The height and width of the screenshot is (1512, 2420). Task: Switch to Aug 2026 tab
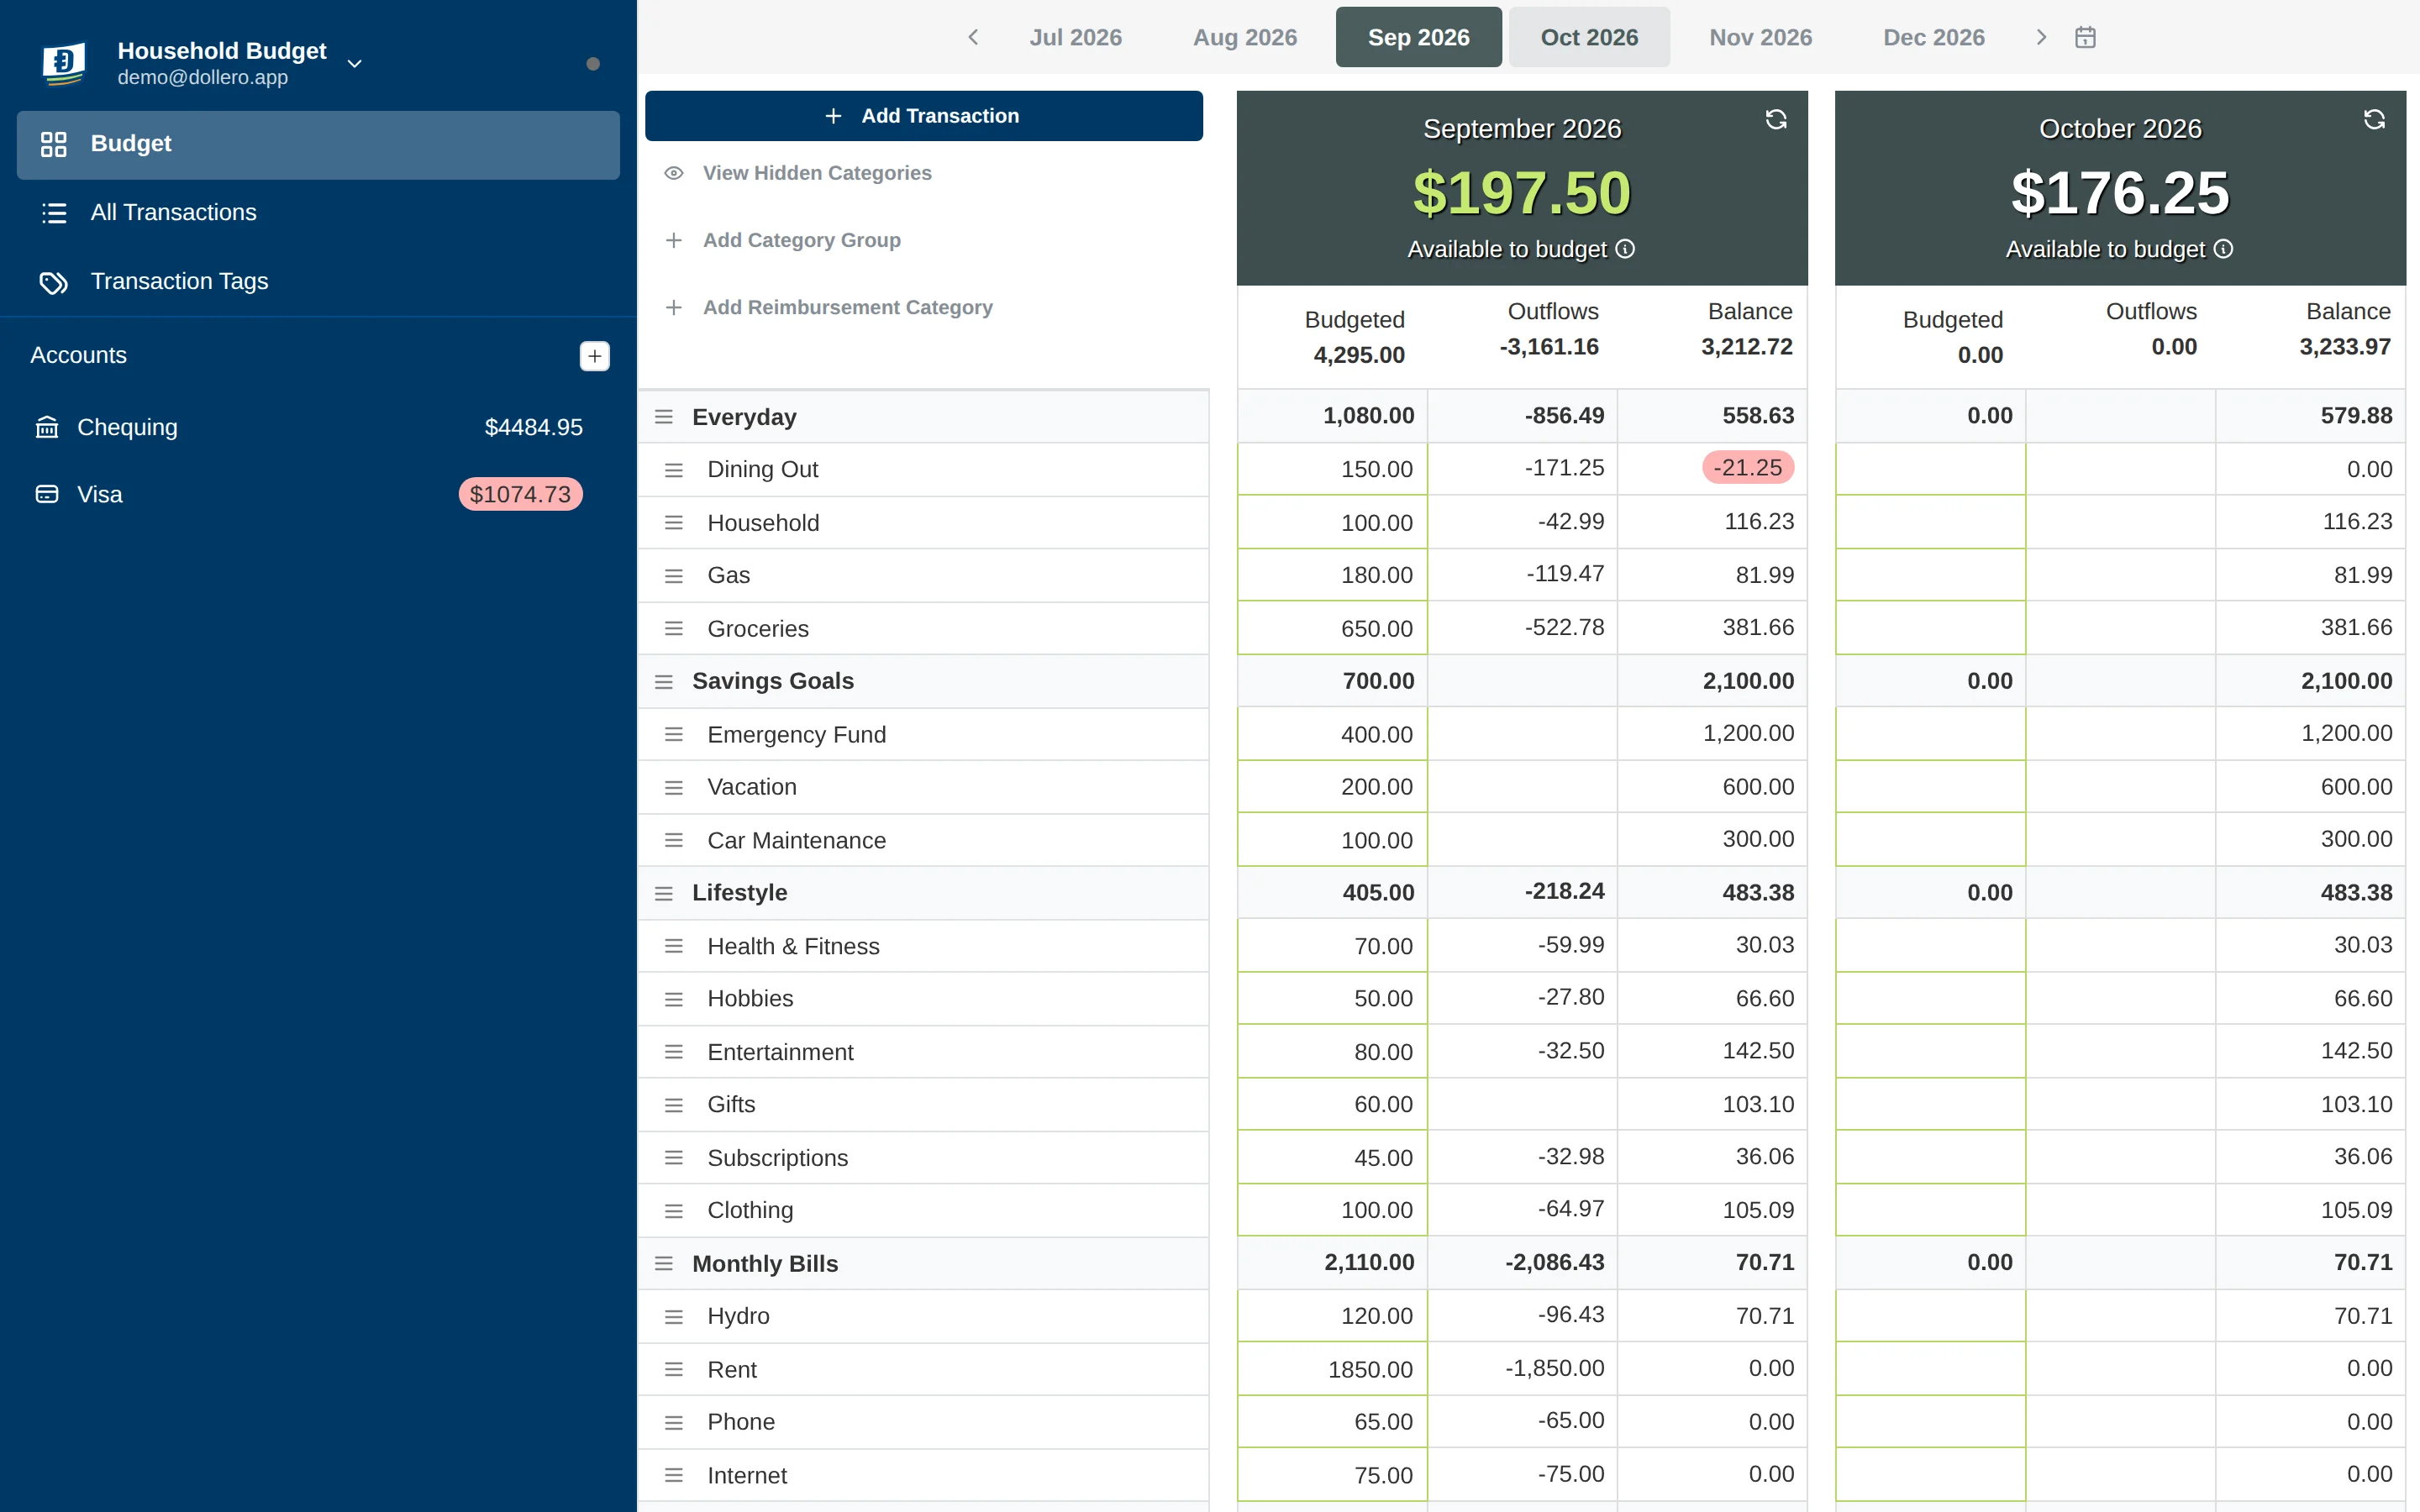point(1245,37)
